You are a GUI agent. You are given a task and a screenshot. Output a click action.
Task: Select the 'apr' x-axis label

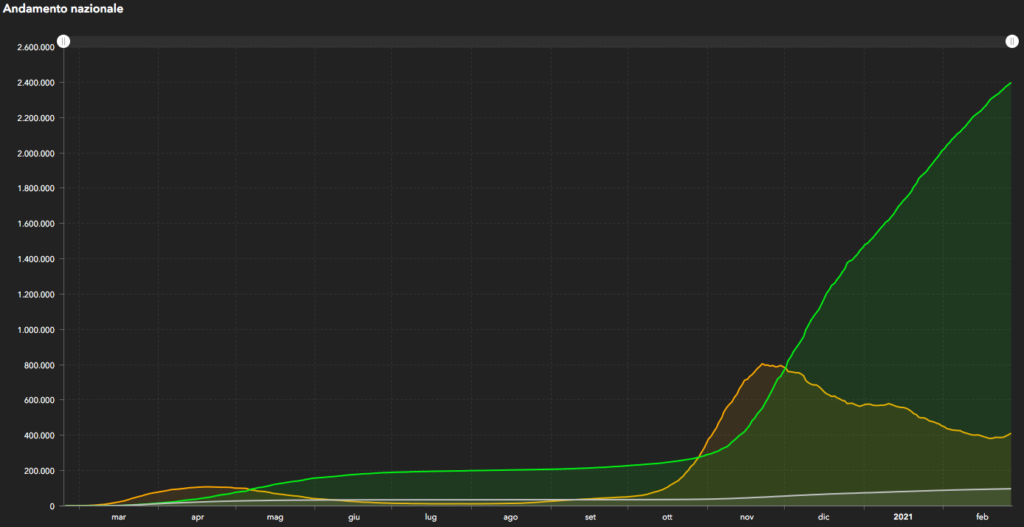pos(197,517)
